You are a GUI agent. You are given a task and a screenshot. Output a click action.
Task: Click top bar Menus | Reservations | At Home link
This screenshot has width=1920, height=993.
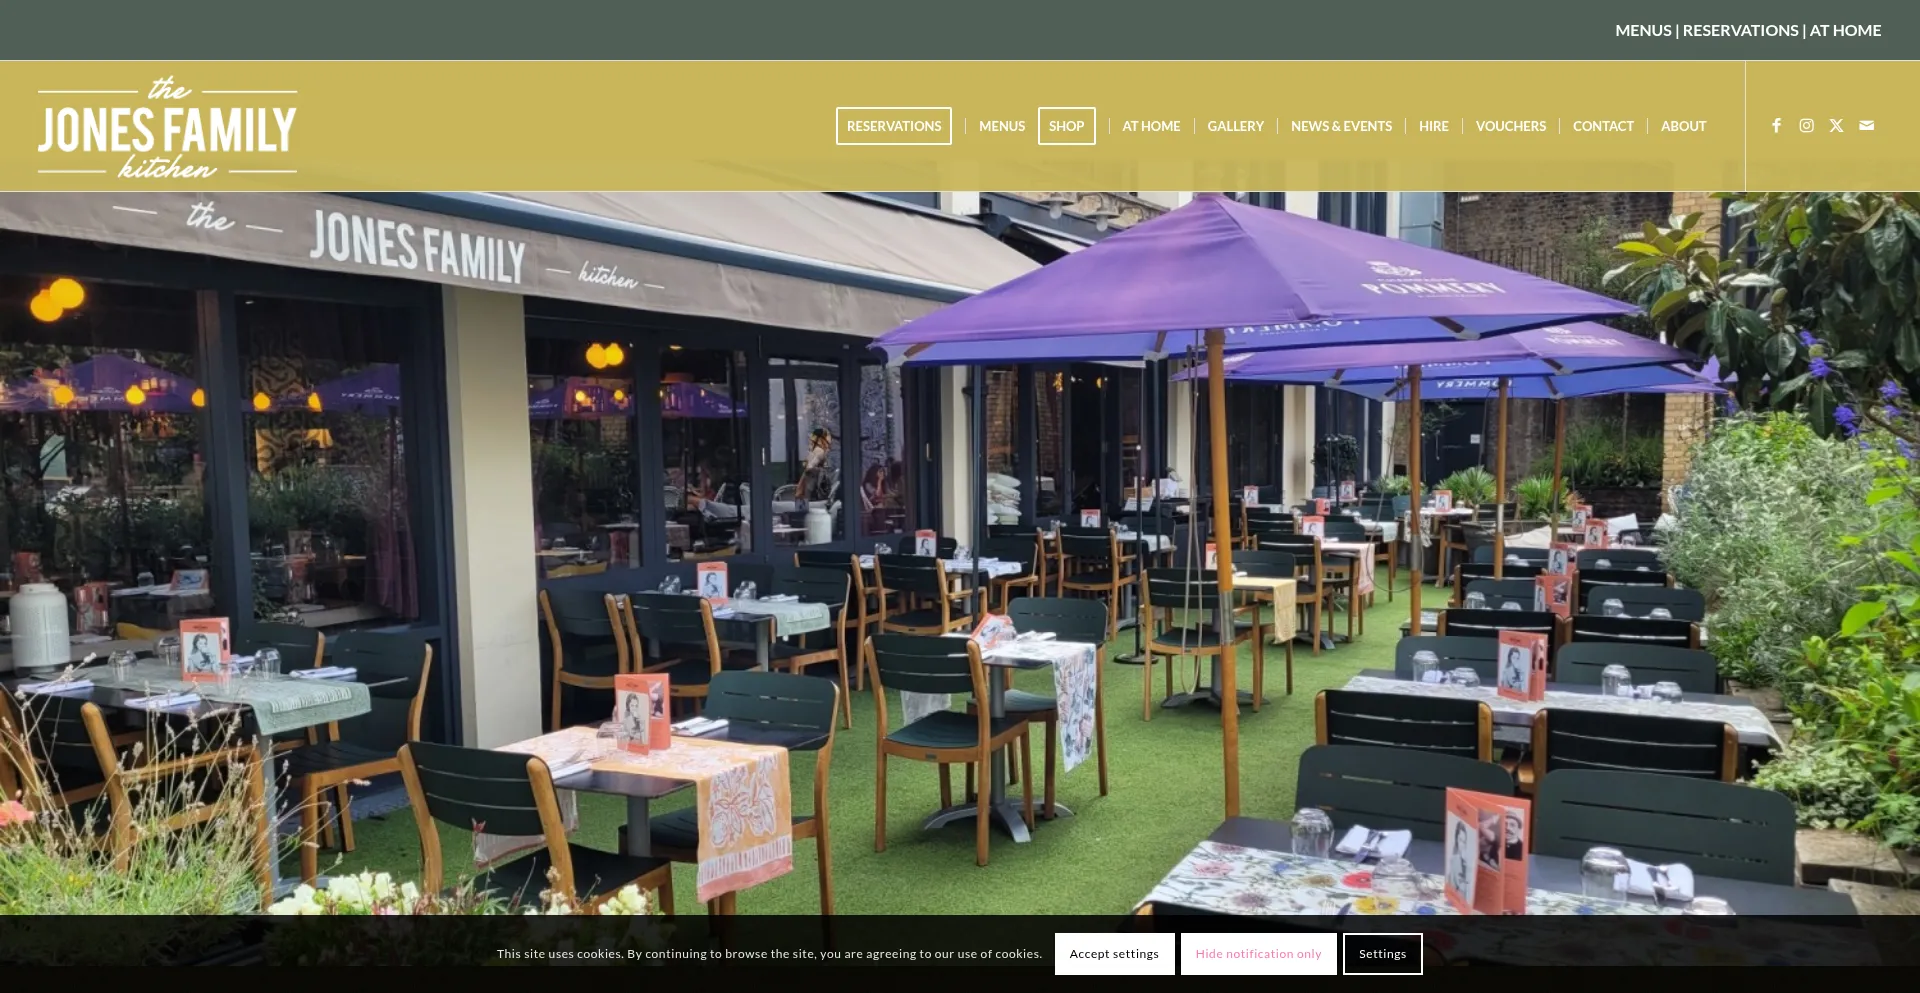point(1748,30)
